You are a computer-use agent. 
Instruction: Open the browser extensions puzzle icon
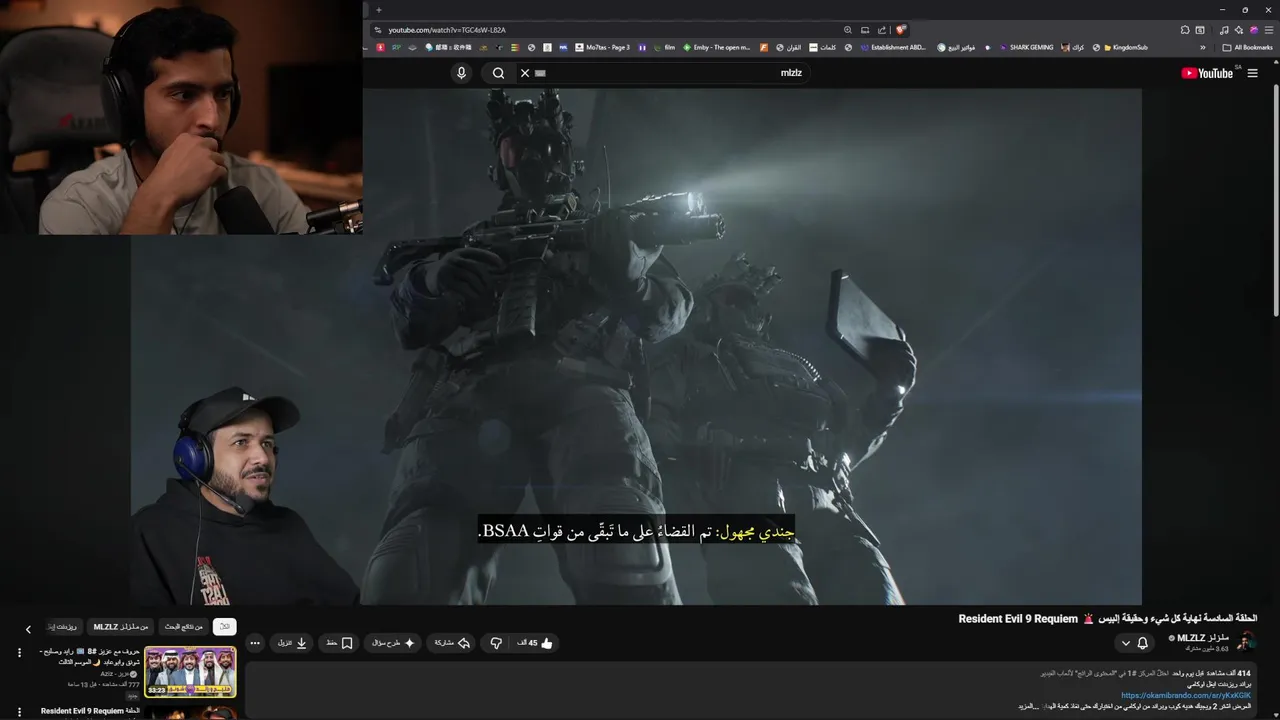tap(1185, 30)
